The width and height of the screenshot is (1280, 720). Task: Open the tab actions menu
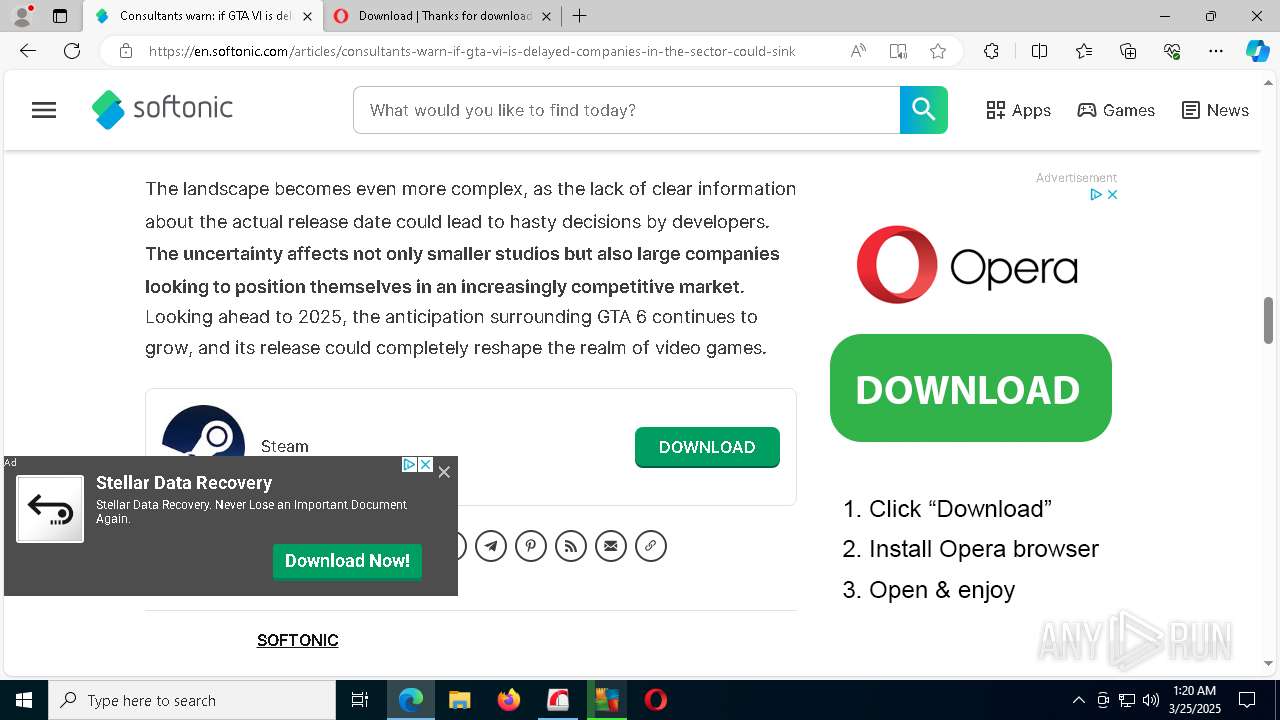60,16
